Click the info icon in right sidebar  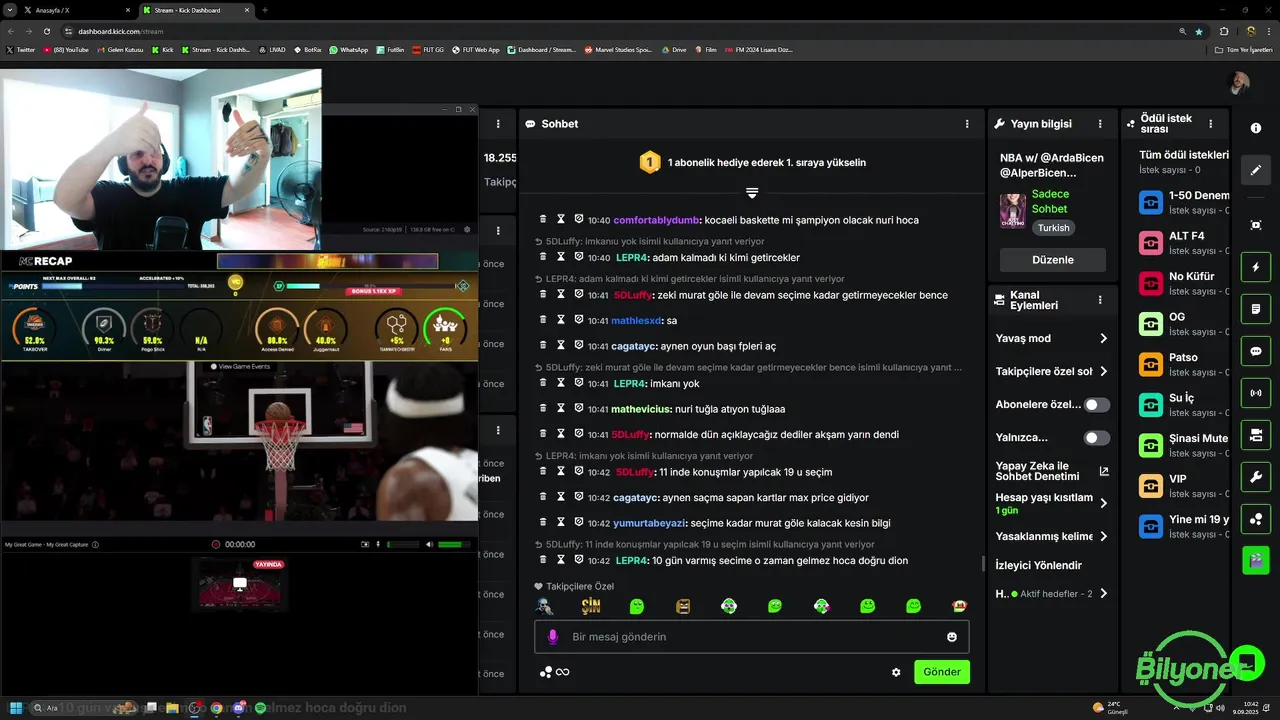click(x=1256, y=128)
